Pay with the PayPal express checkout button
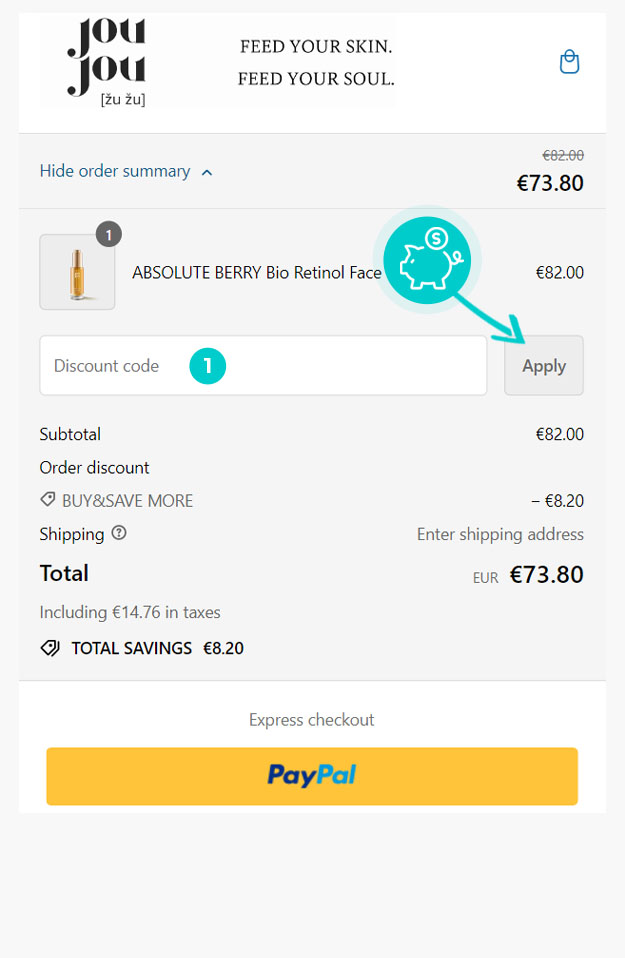This screenshot has height=958, width=625. point(312,776)
